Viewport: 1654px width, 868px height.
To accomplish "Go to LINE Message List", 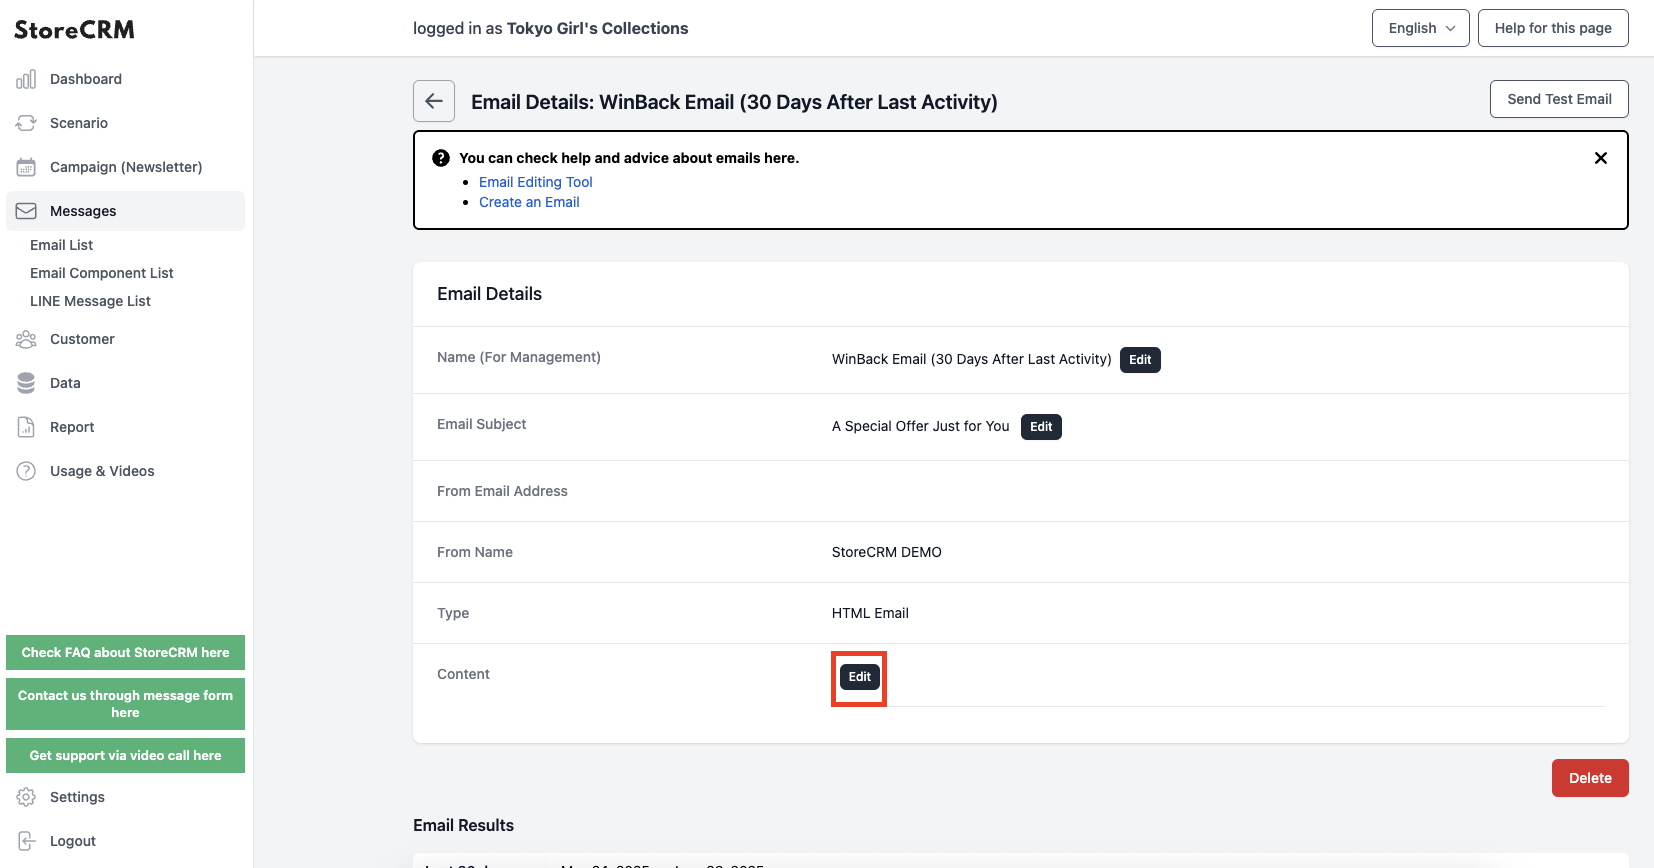I will point(90,301).
